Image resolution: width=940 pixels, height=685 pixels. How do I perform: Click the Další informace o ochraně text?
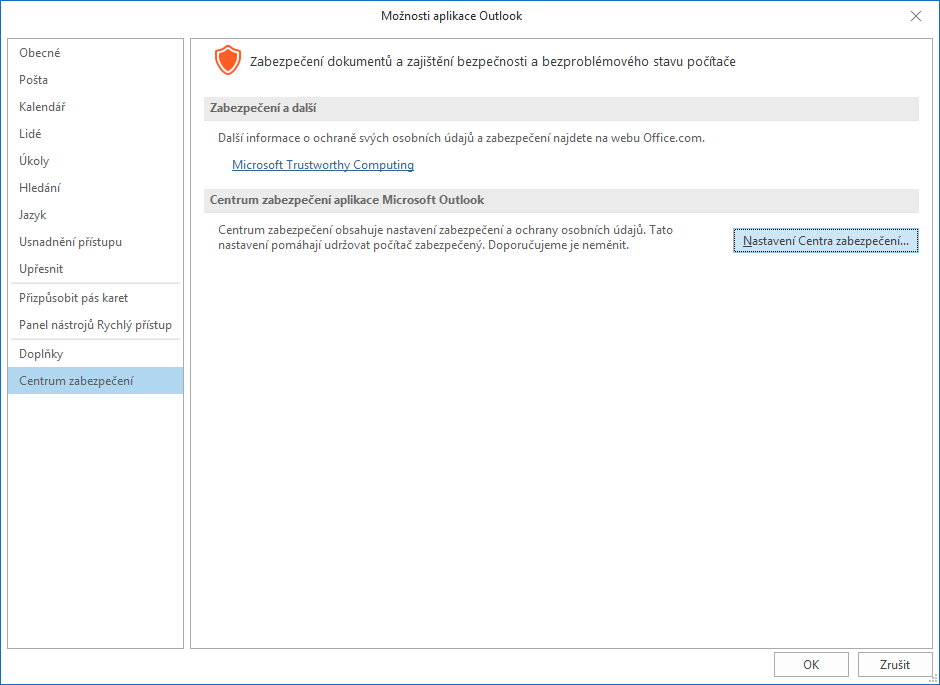point(461,138)
